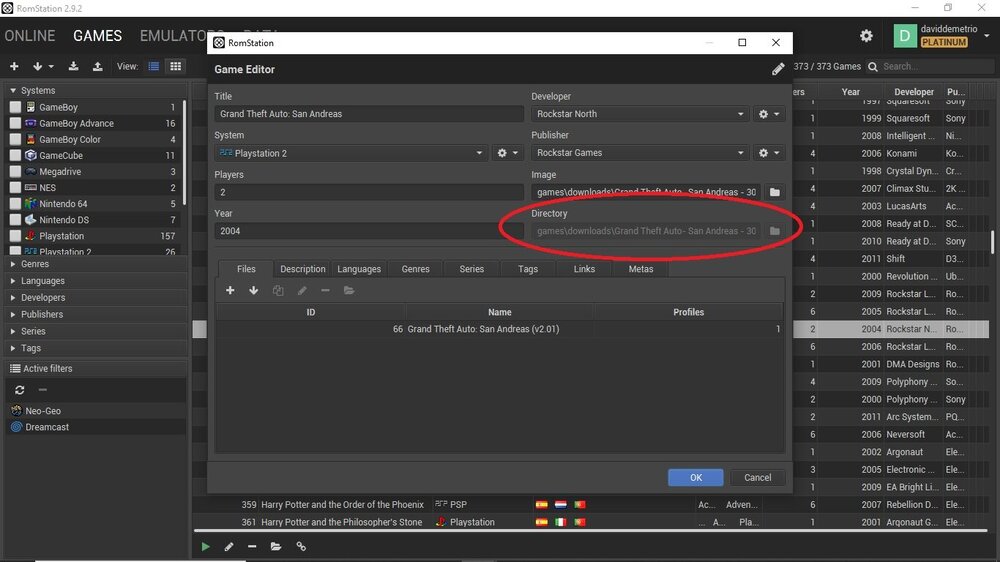1000x562 pixels.
Task: Click the pencil edit icon in Game Editor header
Action: pos(778,69)
